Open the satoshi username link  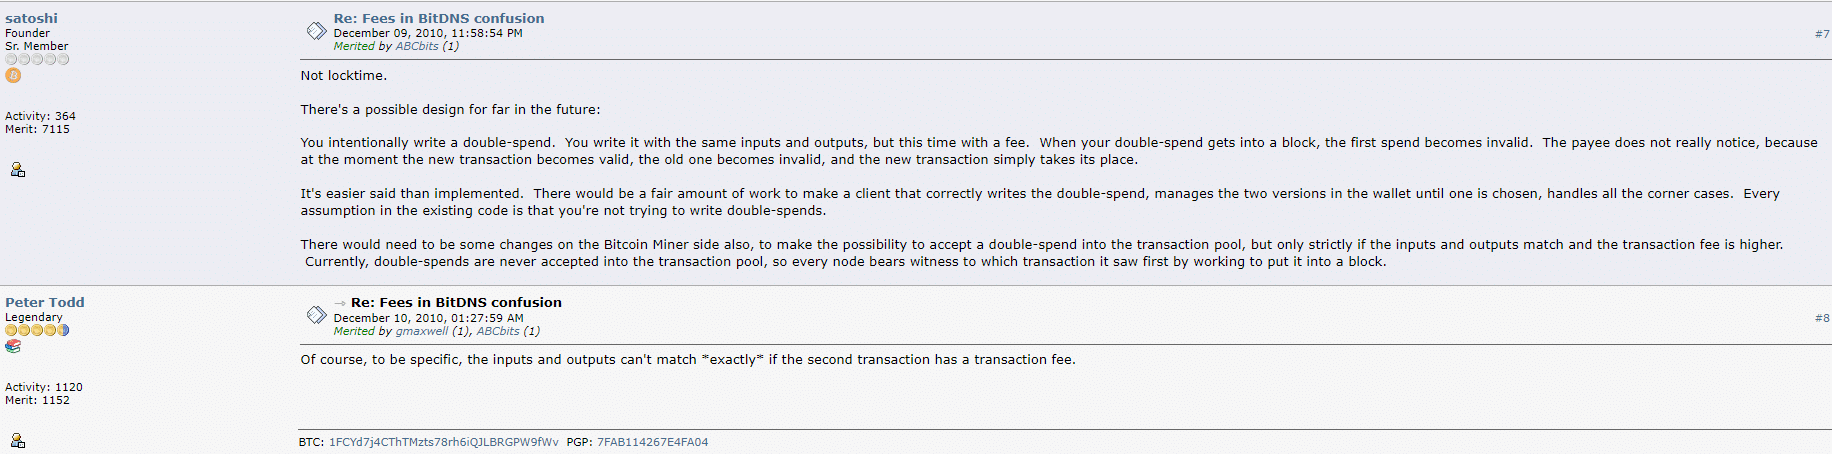[x=31, y=18]
